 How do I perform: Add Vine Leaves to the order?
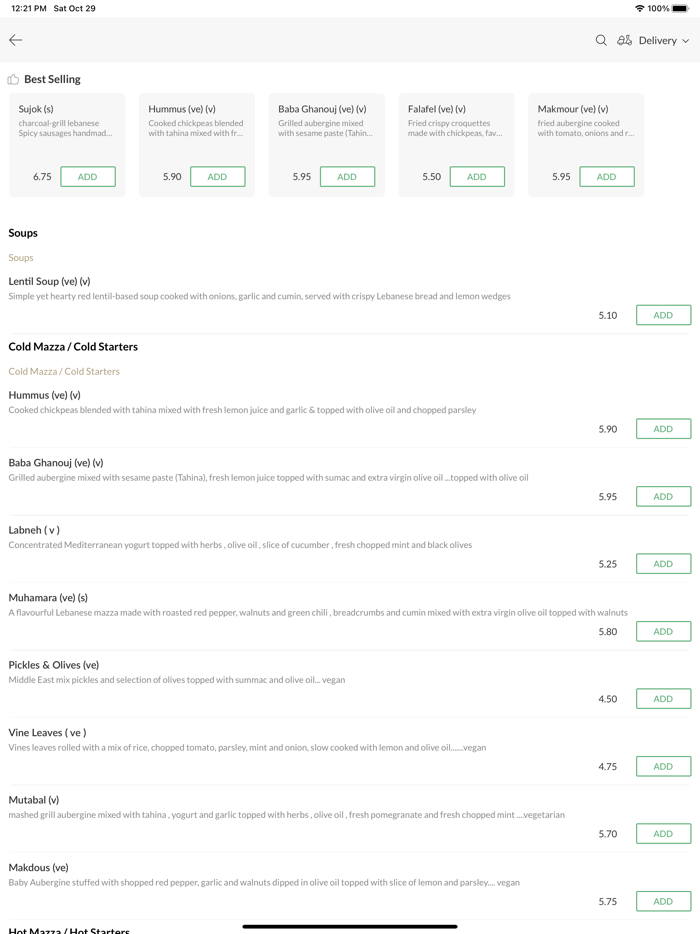point(663,767)
